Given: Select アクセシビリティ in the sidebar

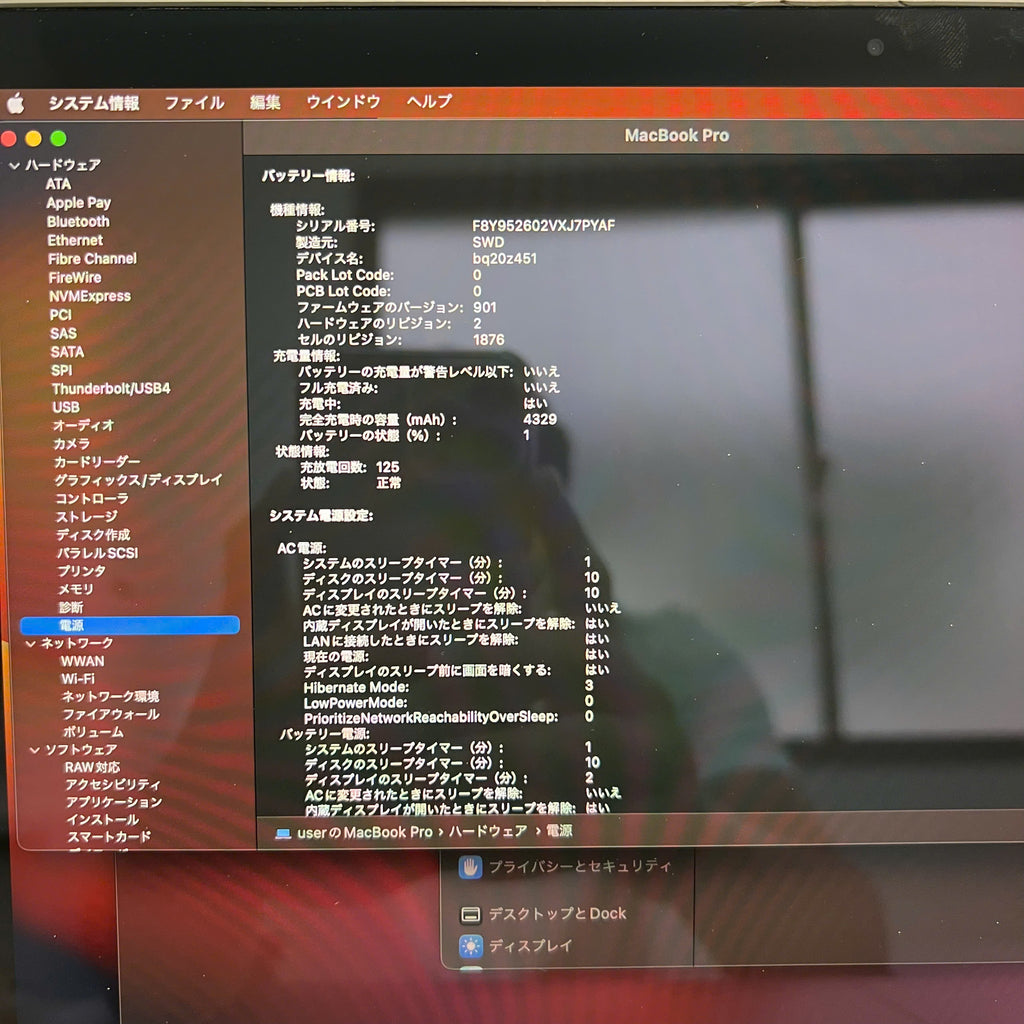Looking at the screenshot, I should pyautogui.click(x=112, y=785).
